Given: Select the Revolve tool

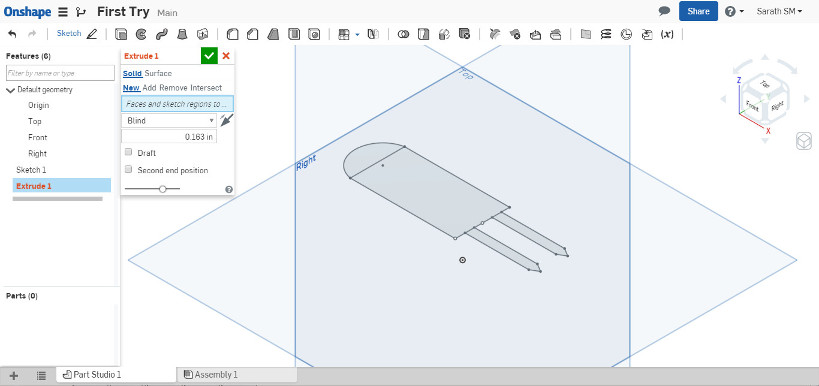Looking at the screenshot, I should (x=141, y=34).
